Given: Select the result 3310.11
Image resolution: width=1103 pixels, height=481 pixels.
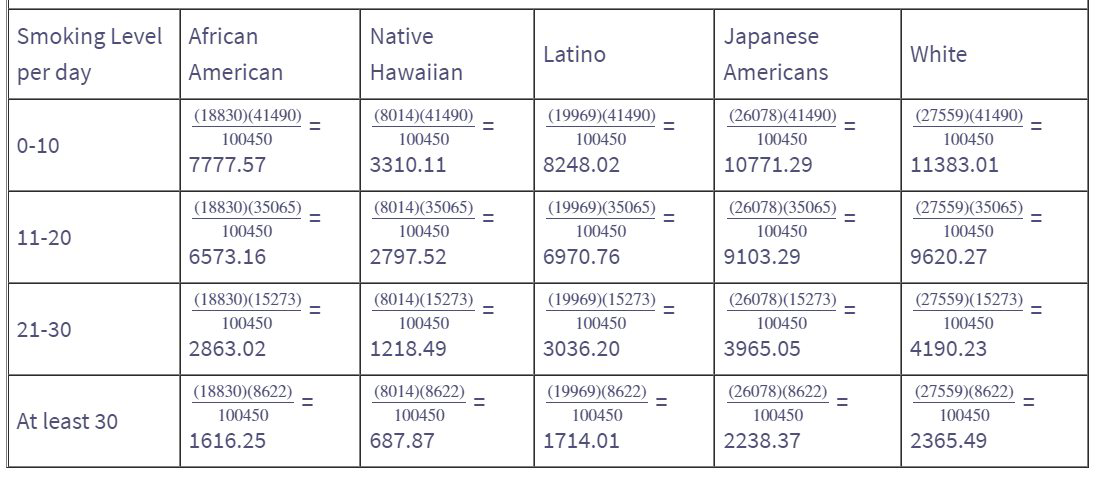Looking at the screenshot, I should pos(408,165).
